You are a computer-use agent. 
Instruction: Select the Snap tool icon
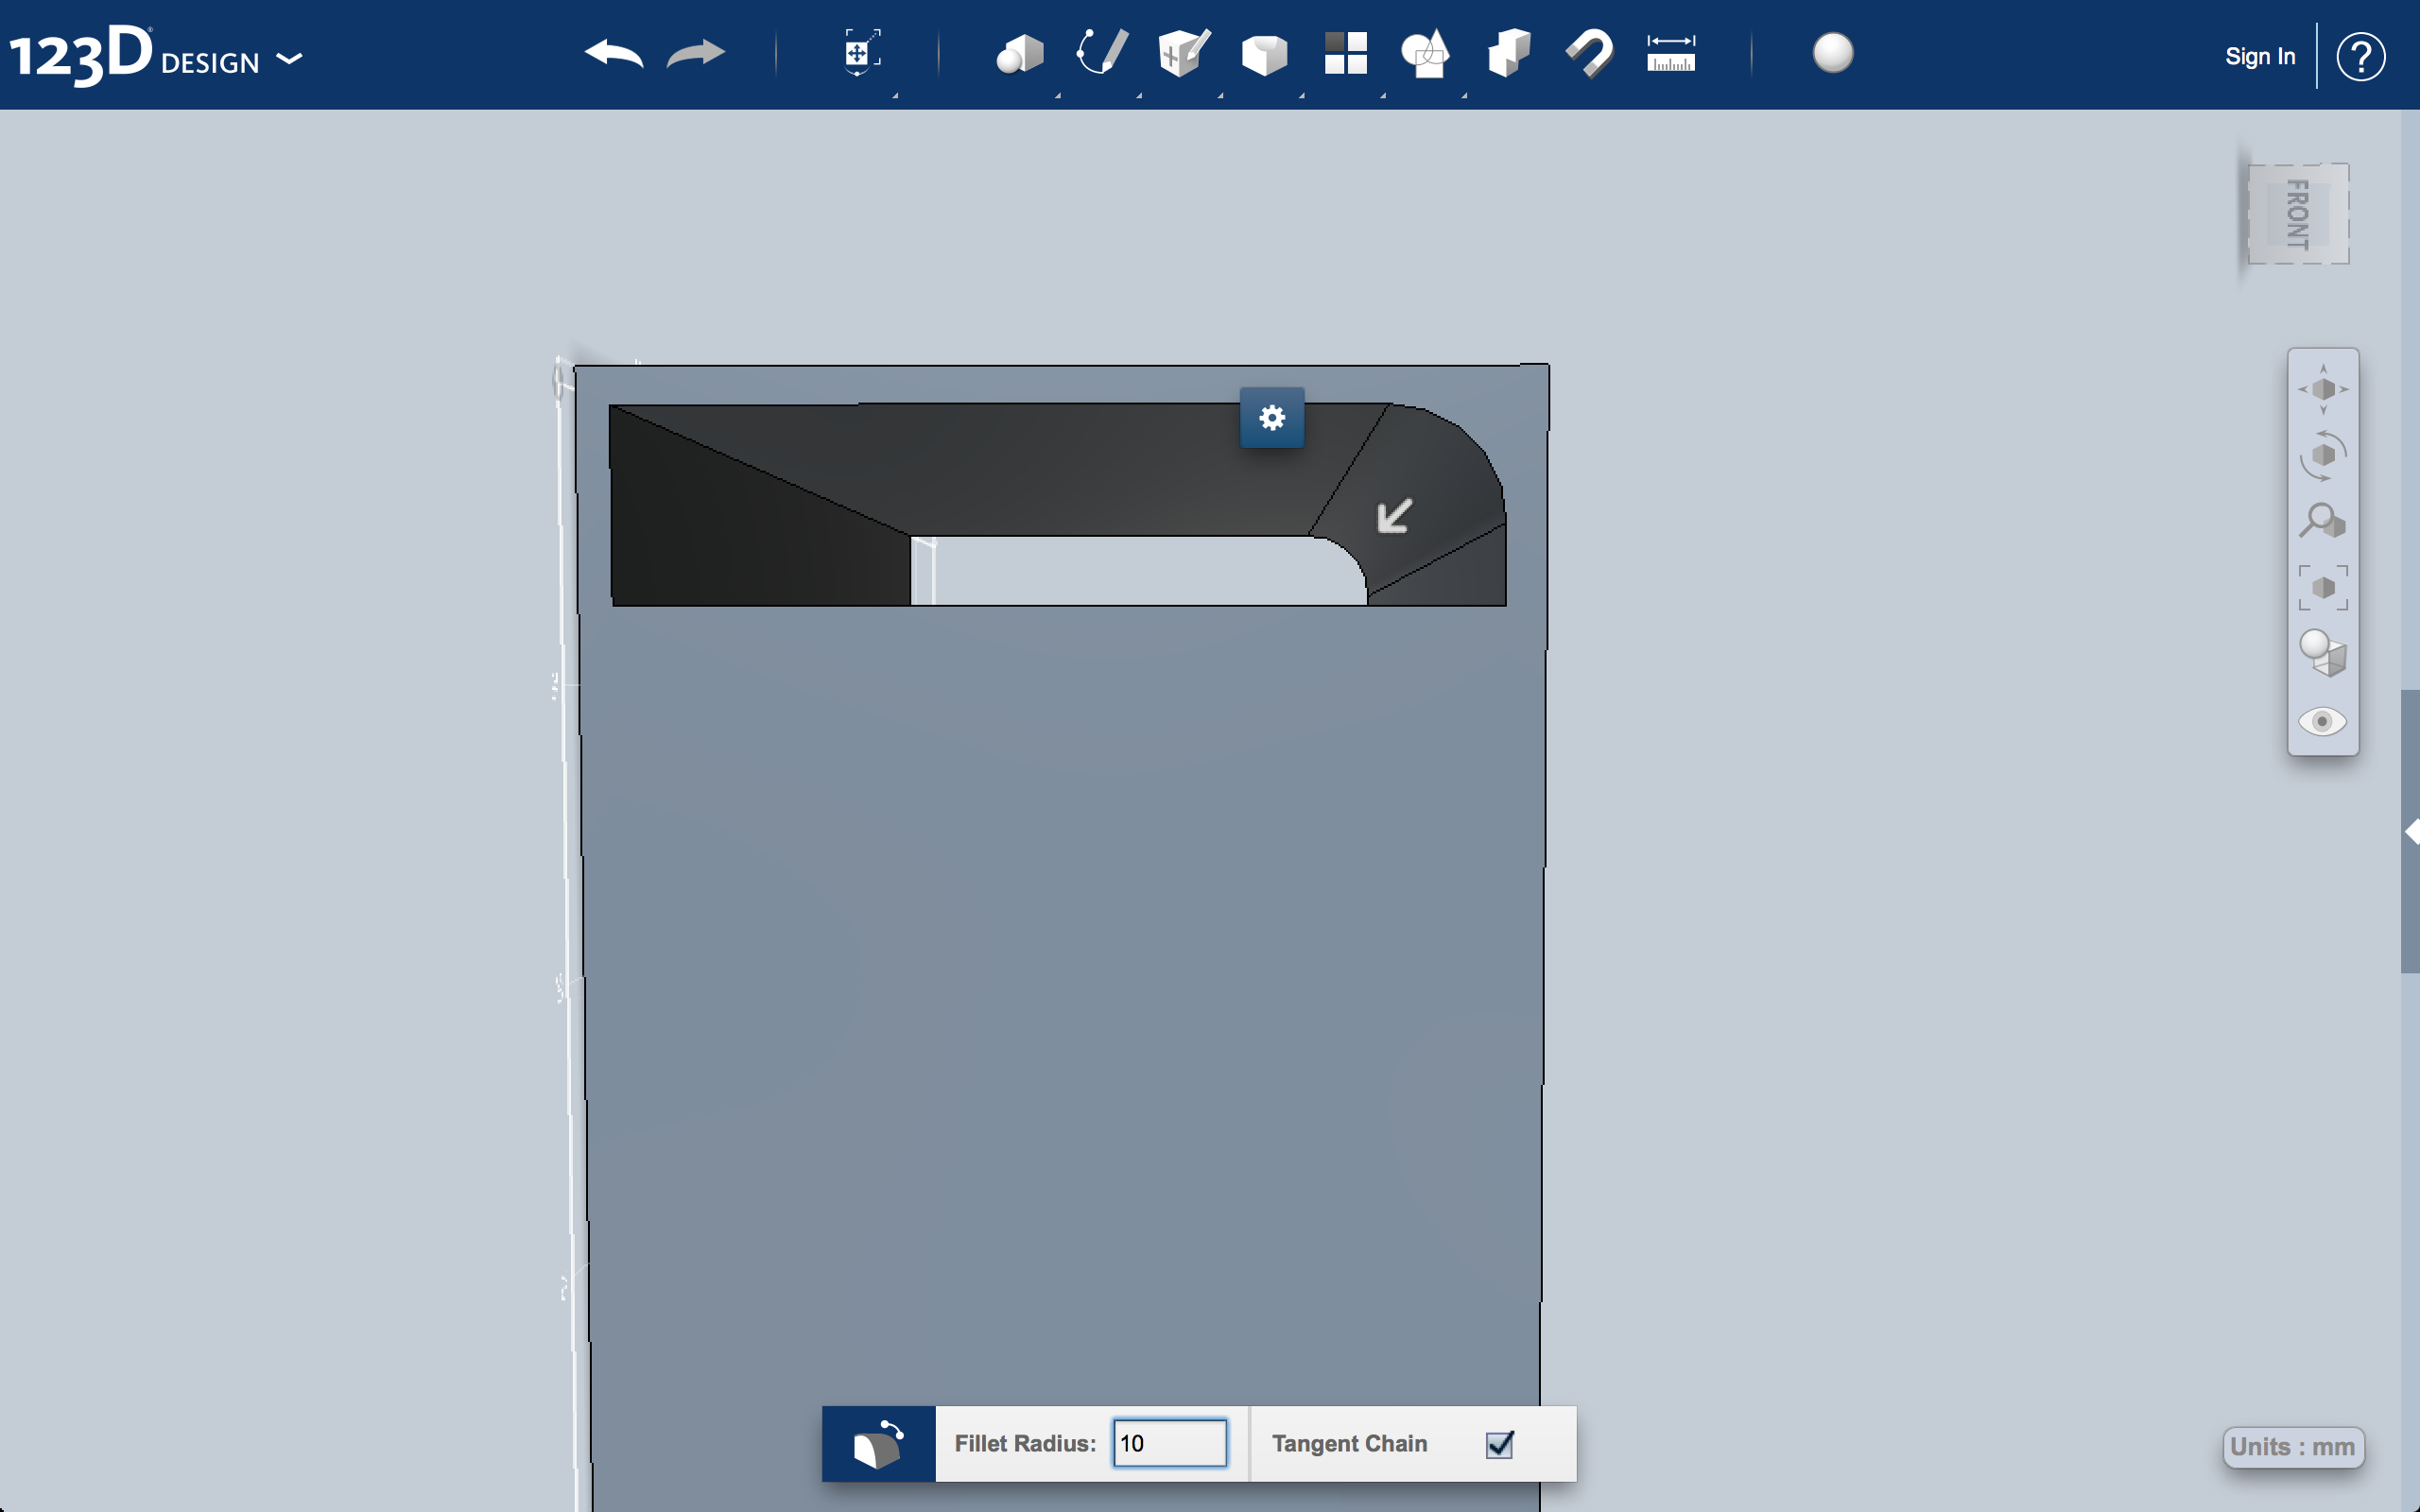click(x=1587, y=54)
